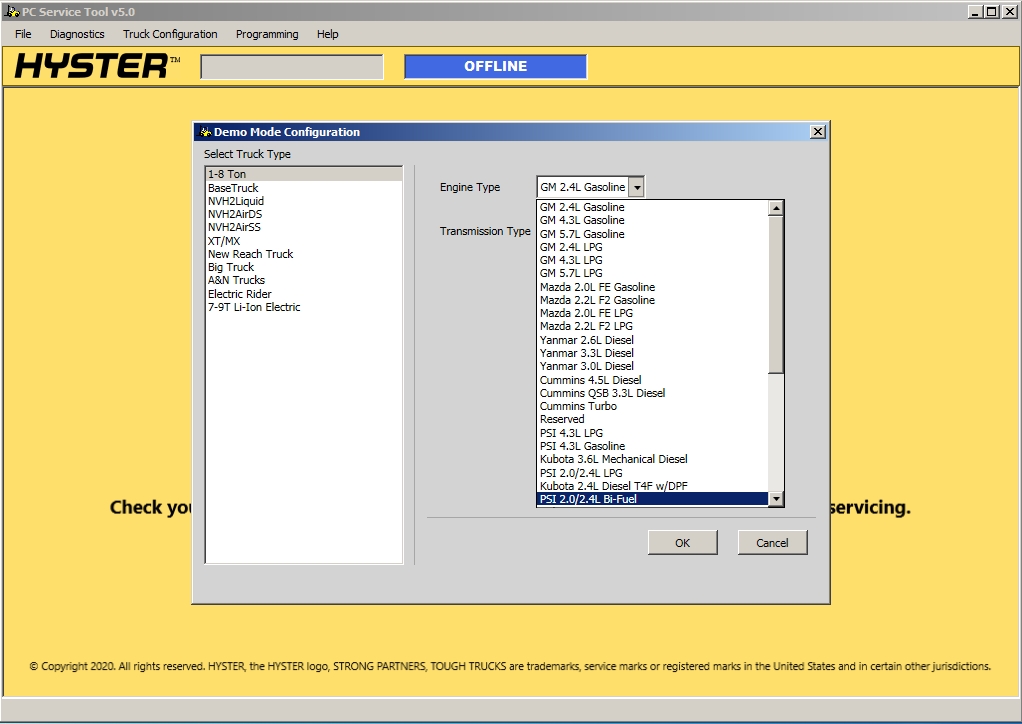1022x724 pixels.
Task: Select Electric Rider truck type
Action: (x=239, y=293)
